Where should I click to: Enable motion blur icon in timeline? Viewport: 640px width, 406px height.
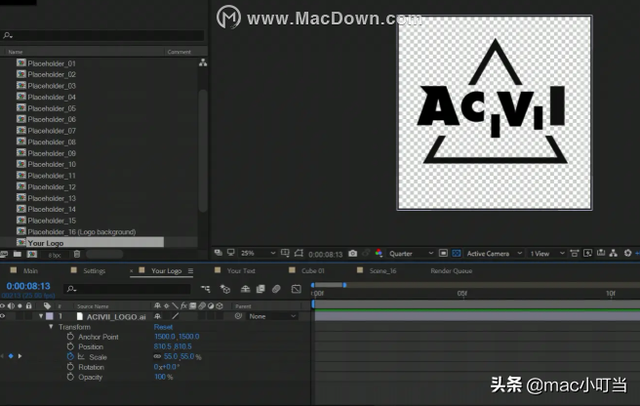pyautogui.click(x=276, y=289)
